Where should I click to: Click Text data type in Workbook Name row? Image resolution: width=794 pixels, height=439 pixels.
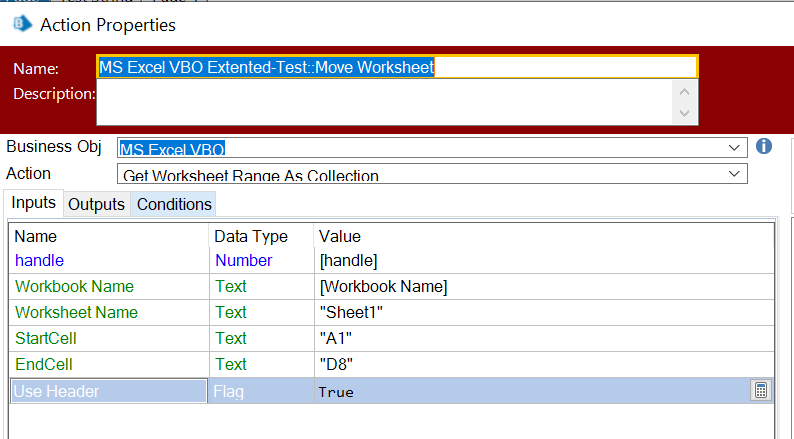click(262, 287)
